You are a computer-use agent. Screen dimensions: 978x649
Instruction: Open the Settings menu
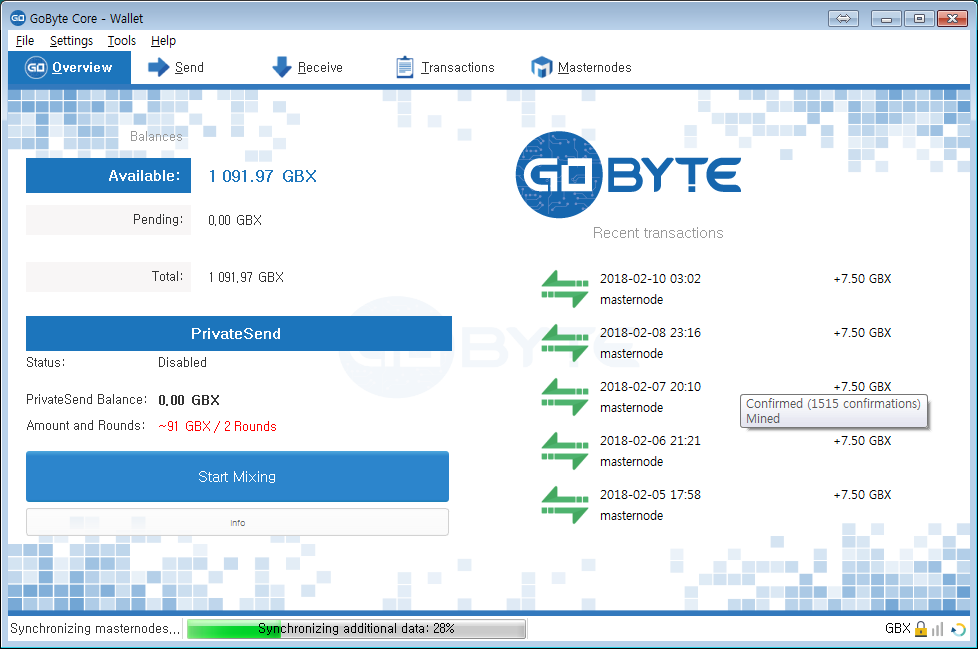coord(71,41)
